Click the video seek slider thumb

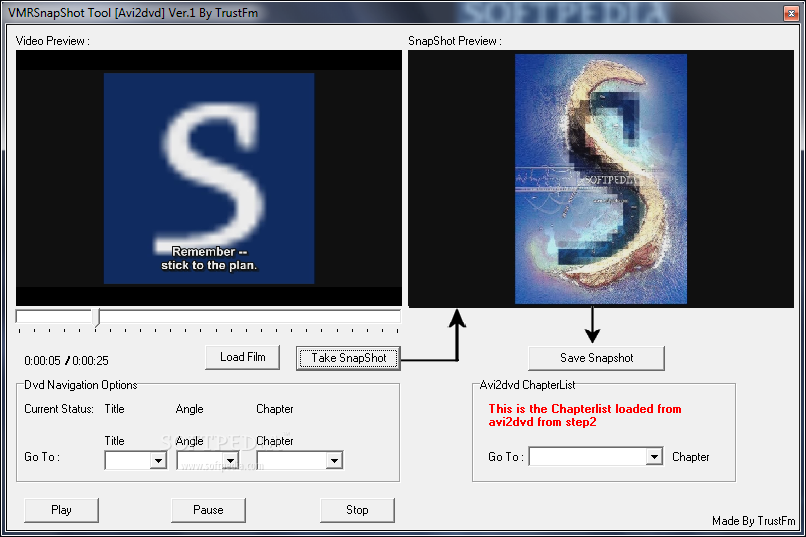(x=97, y=317)
